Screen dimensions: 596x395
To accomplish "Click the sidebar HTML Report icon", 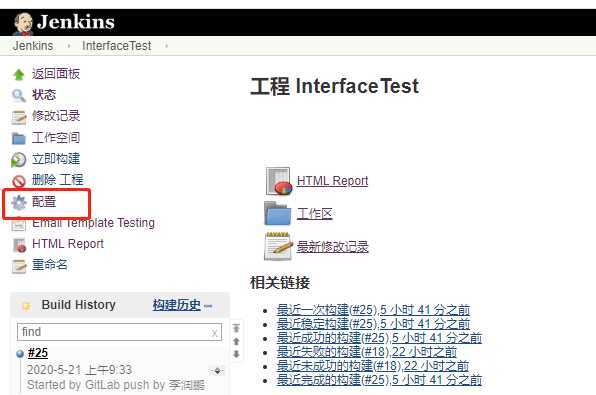I will coord(19,245).
